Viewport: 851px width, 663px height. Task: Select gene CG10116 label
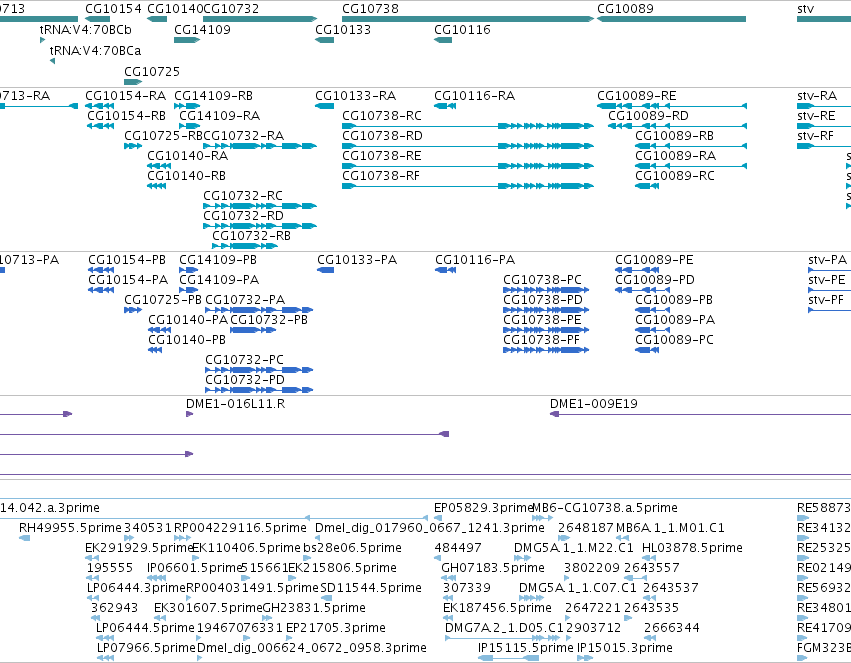[462, 29]
